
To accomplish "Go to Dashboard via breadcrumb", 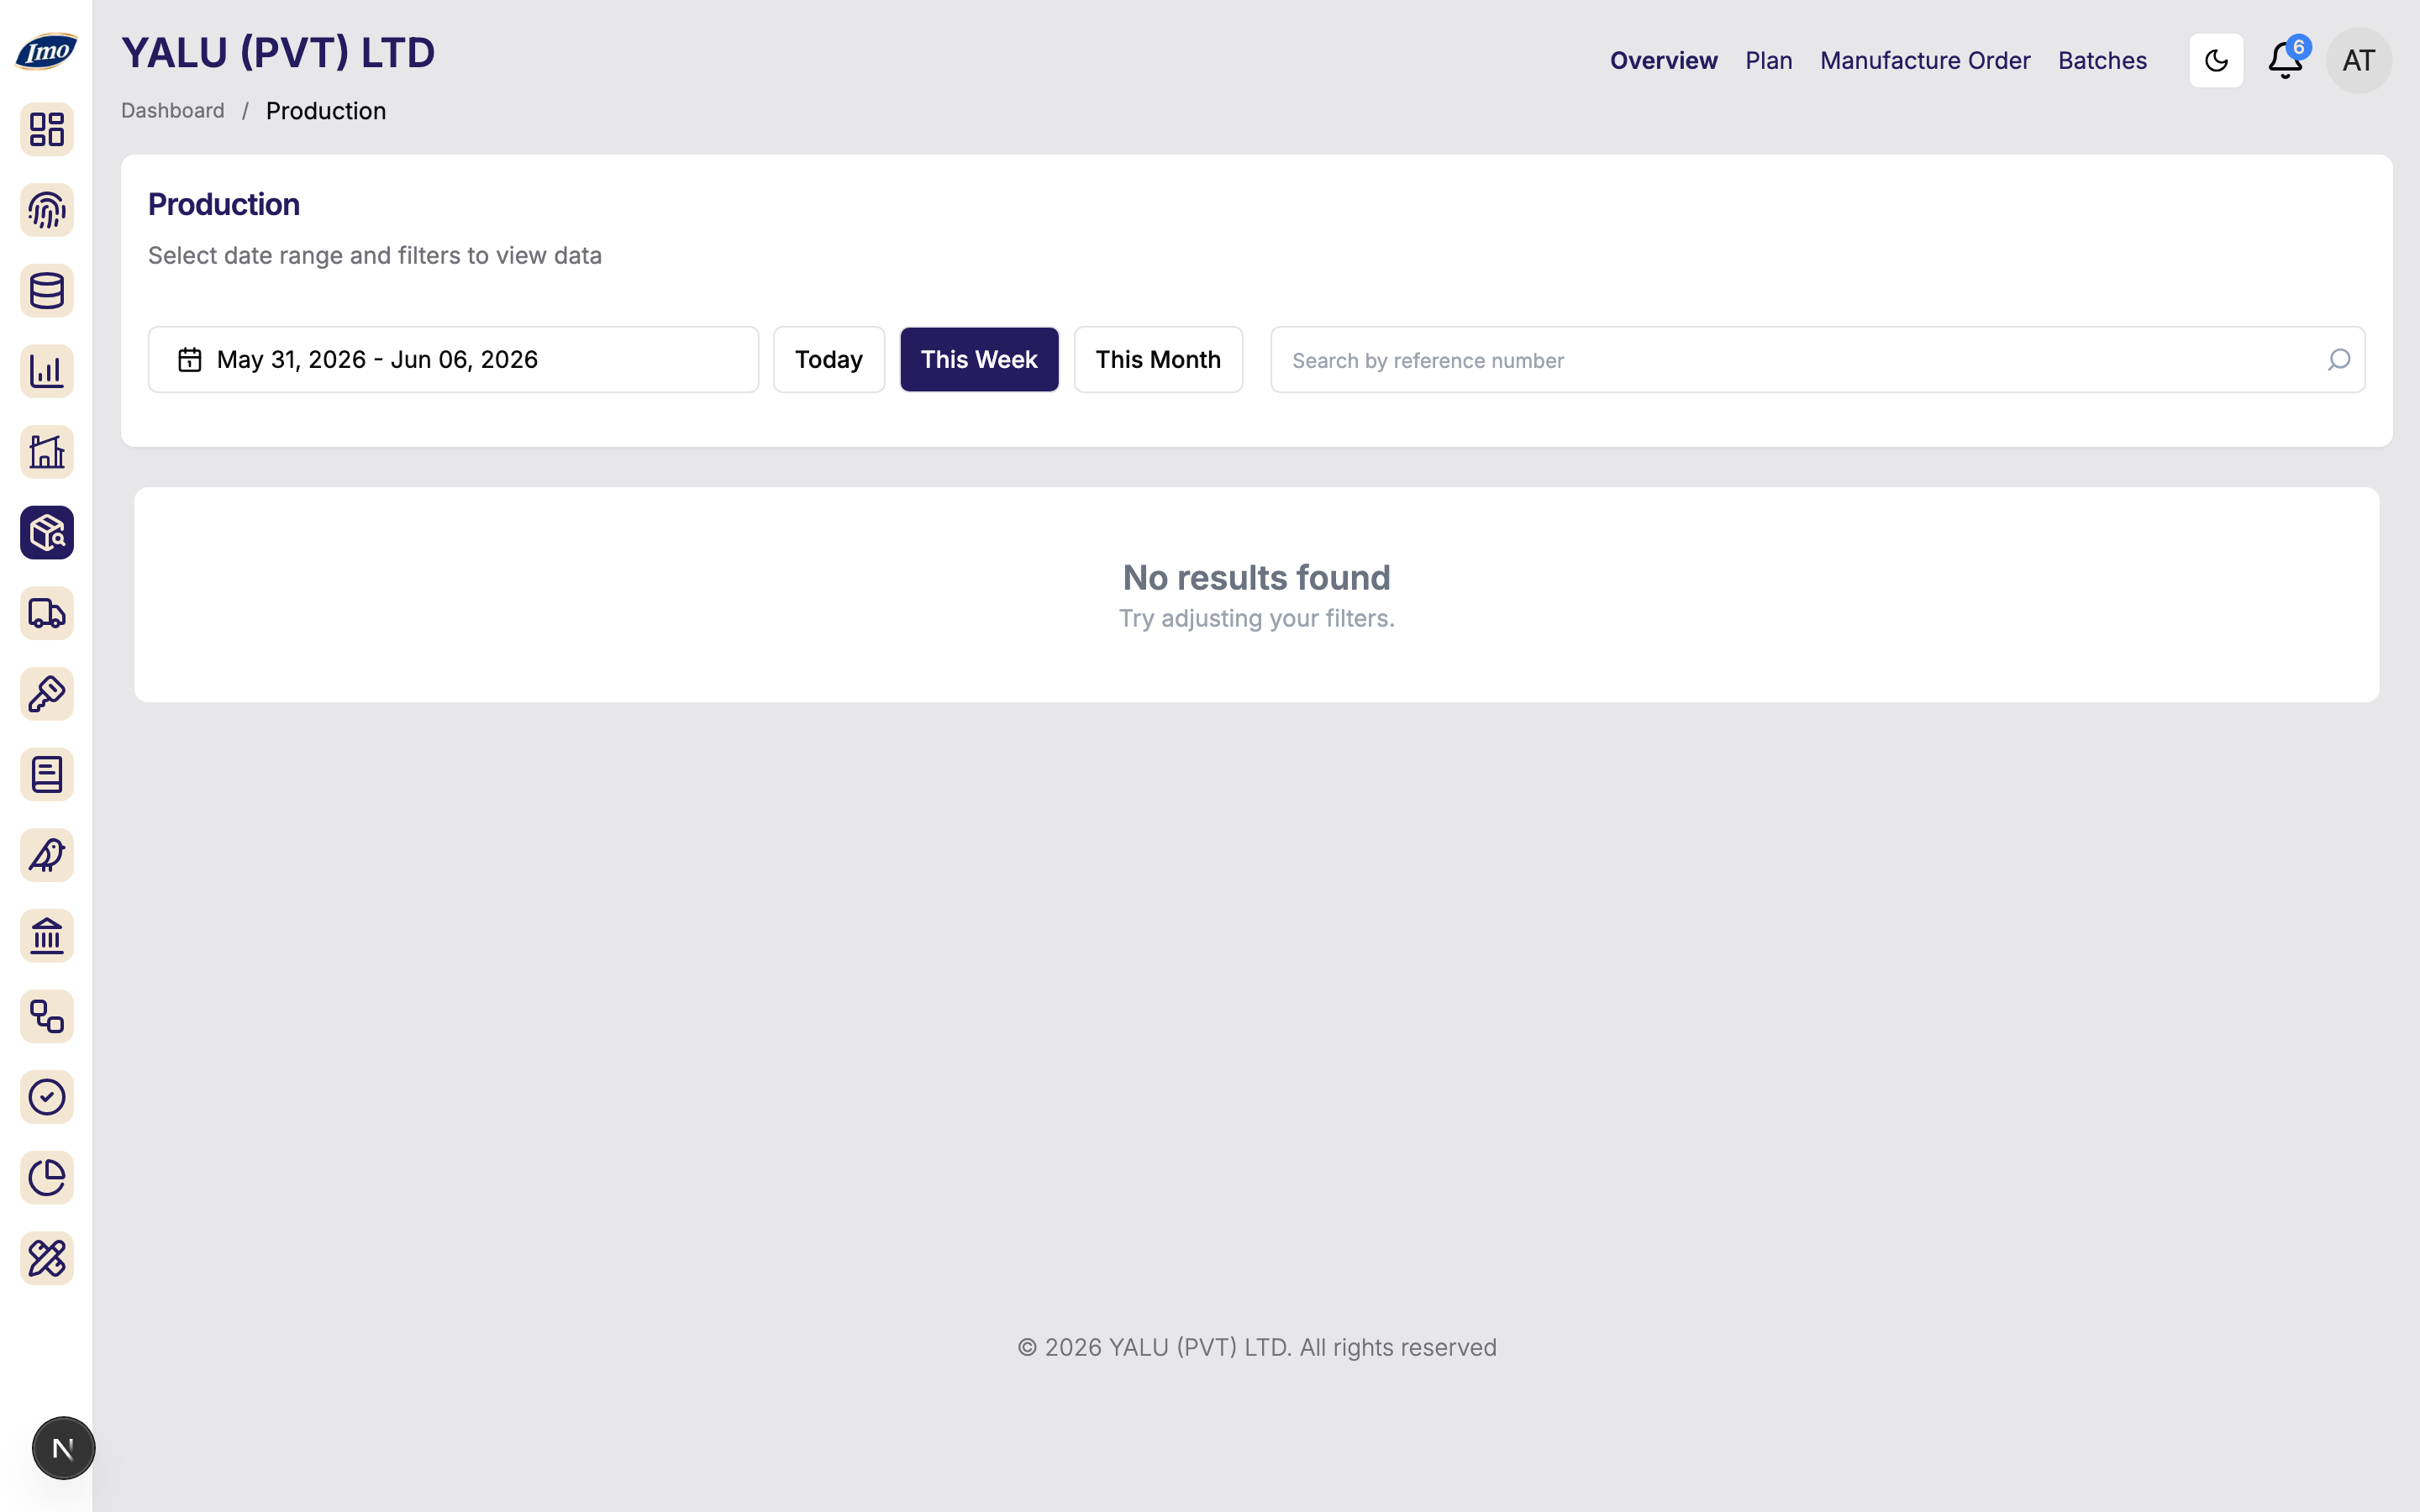I will point(173,111).
